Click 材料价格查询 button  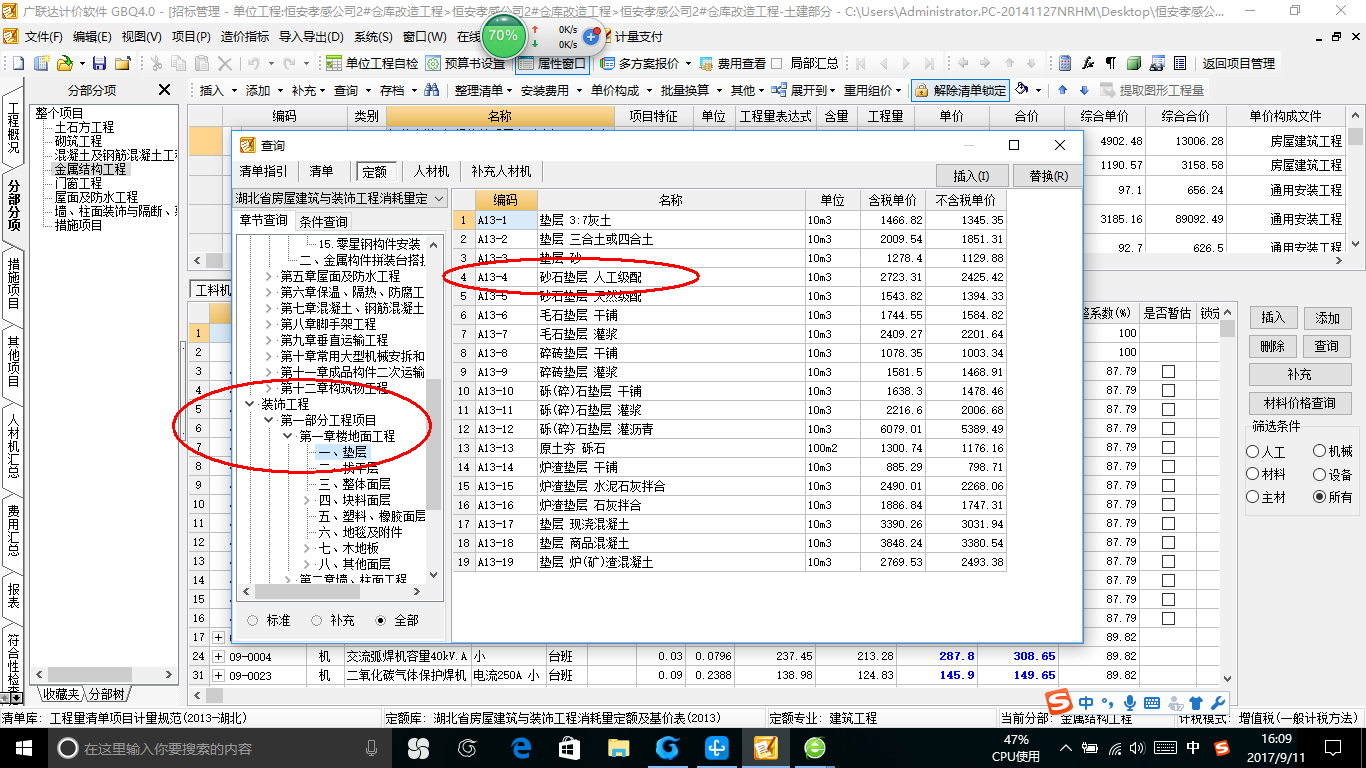[x=1299, y=403]
